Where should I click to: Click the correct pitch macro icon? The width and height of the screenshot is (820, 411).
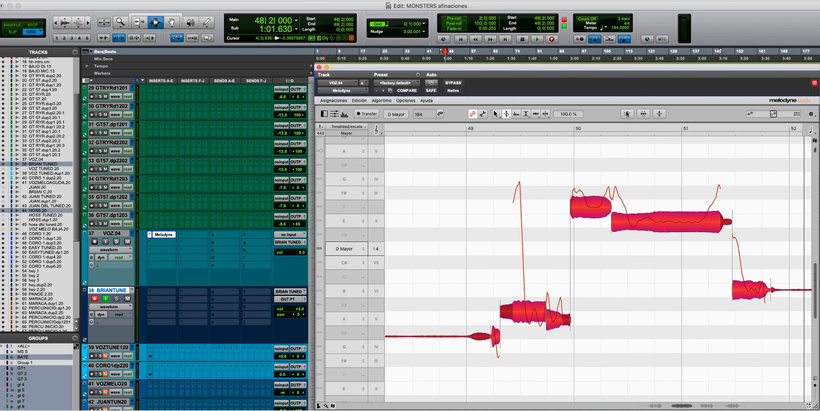tap(627, 113)
